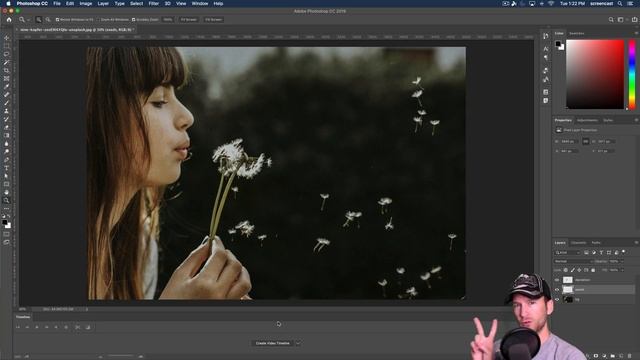Select the Blur tool
The image size is (640, 360).
pyautogui.click(x=7, y=144)
